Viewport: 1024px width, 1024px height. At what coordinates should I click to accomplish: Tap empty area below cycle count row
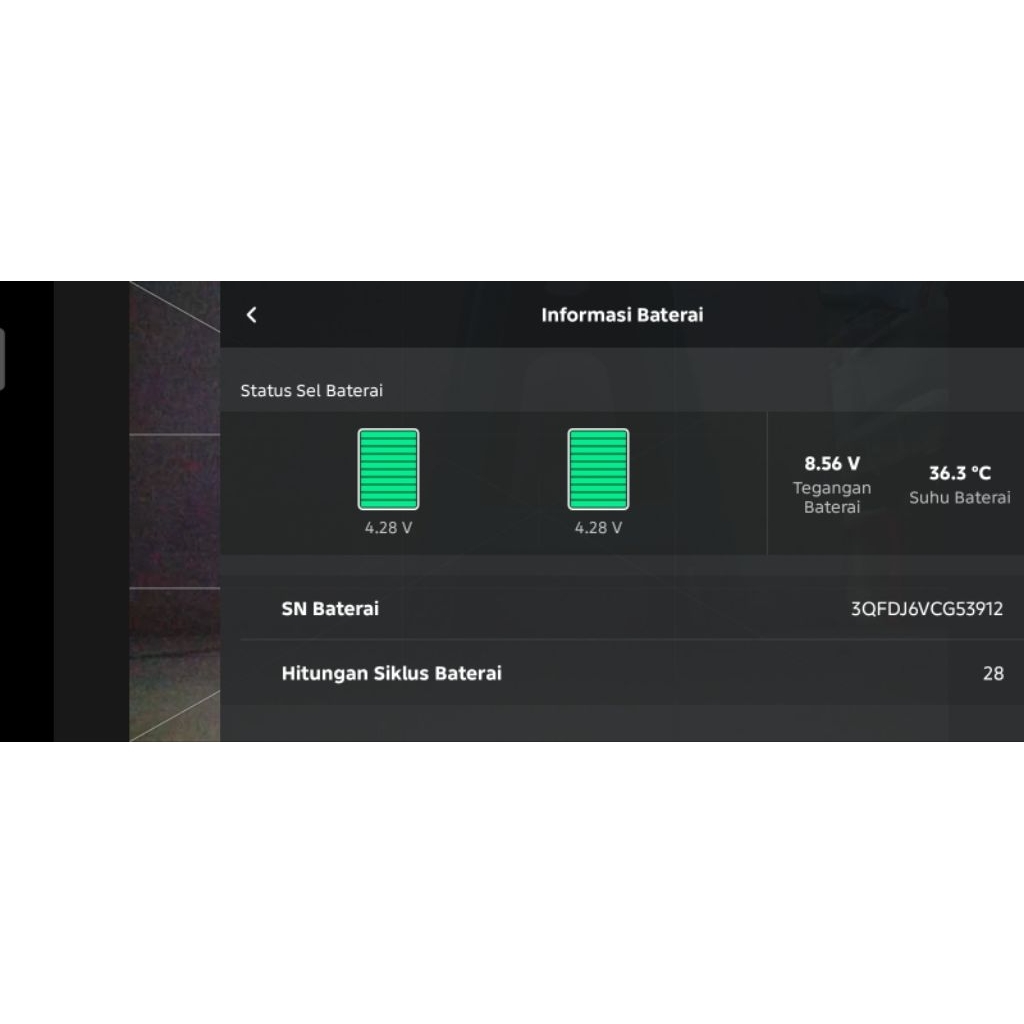pos(622,724)
